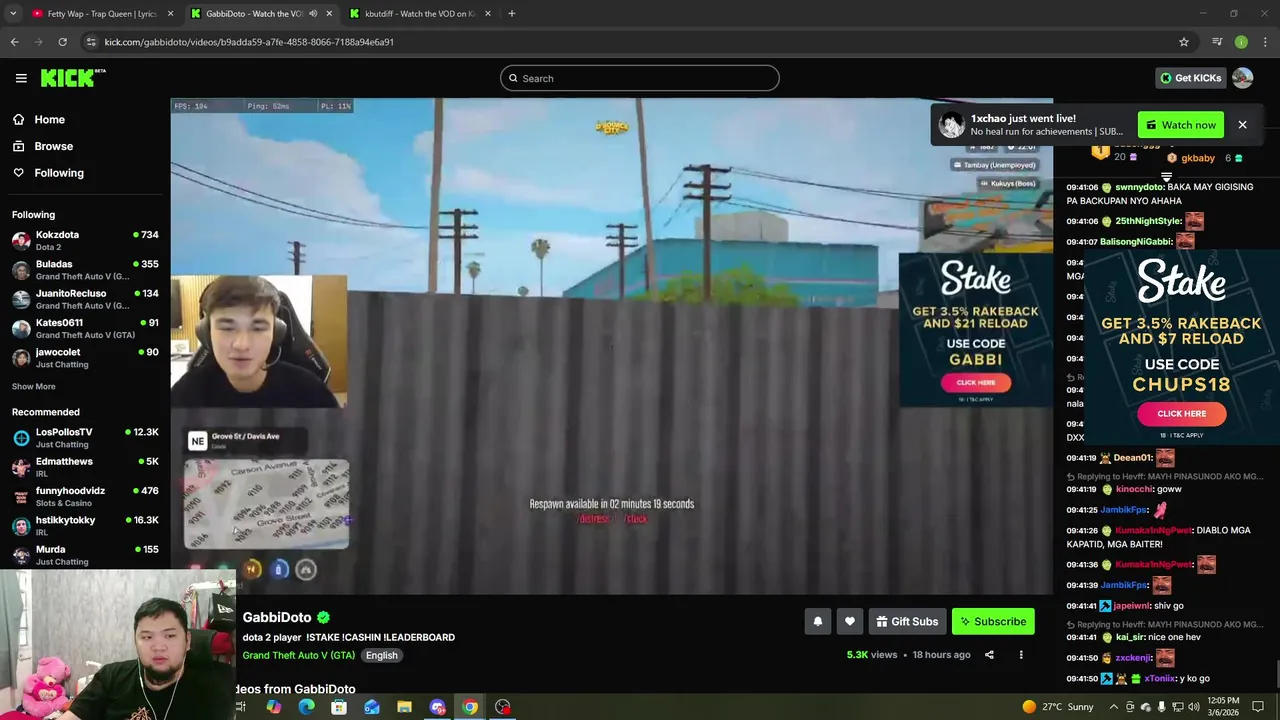
Task: Open the weather widget showing 27°C Sunny
Action: [1057, 707]
